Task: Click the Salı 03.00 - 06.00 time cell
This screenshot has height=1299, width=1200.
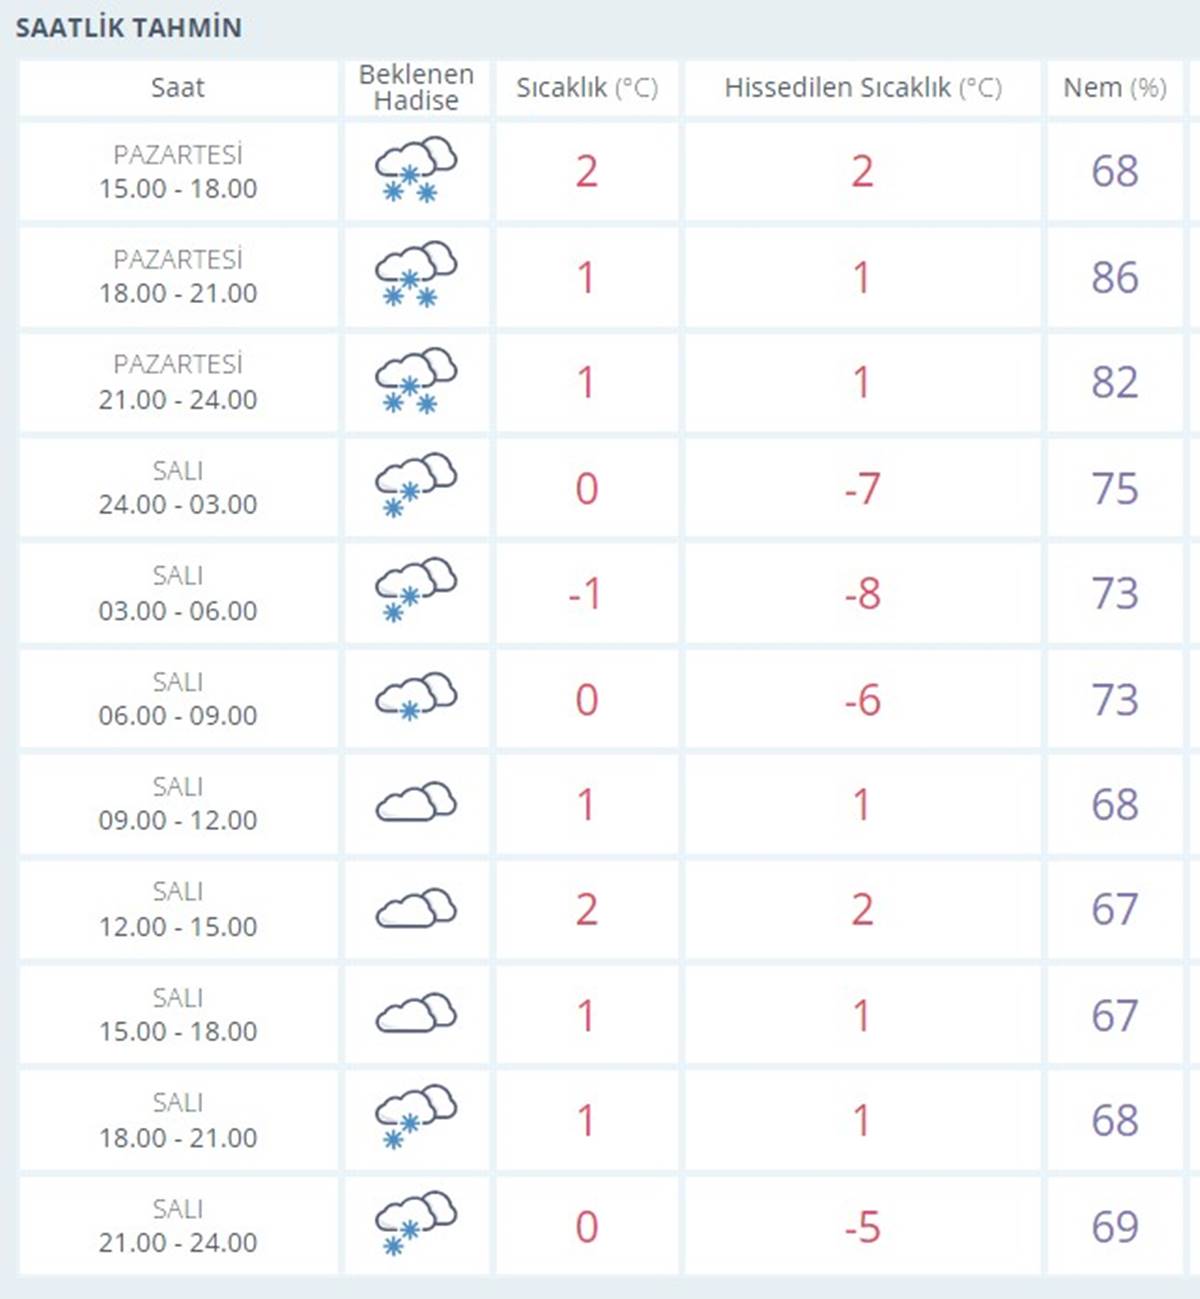Action: 178,593
